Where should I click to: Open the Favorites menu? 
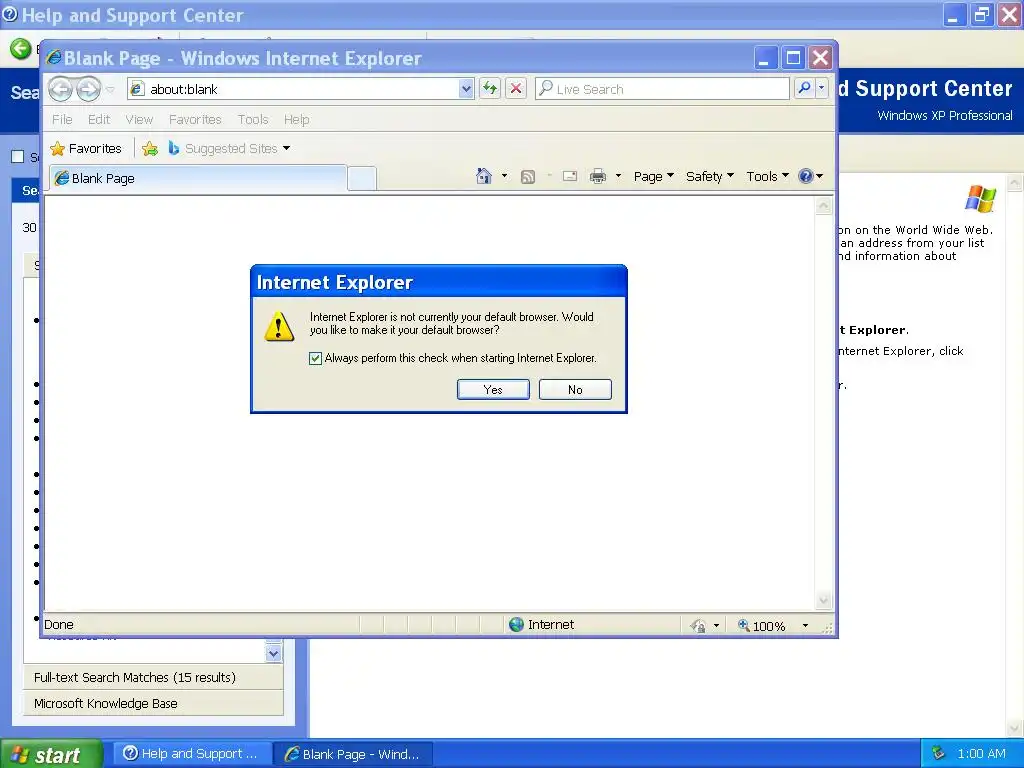pyautogui.click(x=195, y=120)
